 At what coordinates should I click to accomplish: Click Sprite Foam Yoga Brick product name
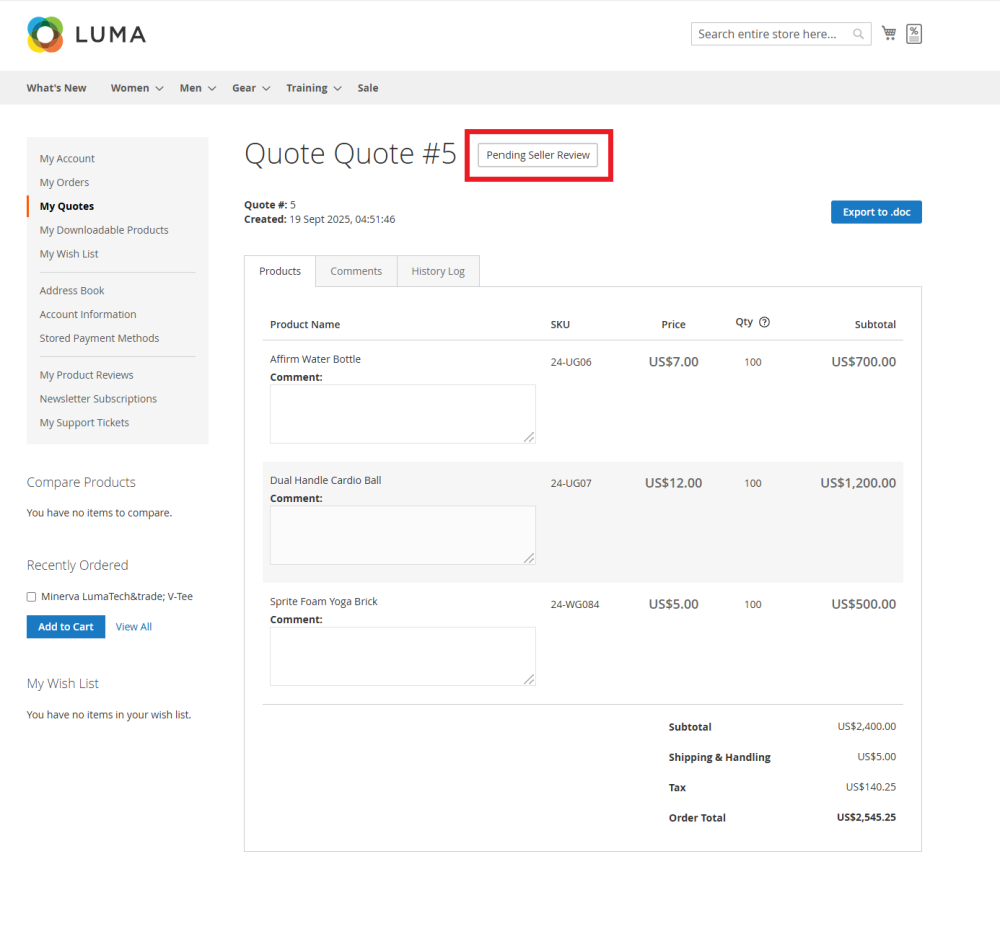(323, 601)
